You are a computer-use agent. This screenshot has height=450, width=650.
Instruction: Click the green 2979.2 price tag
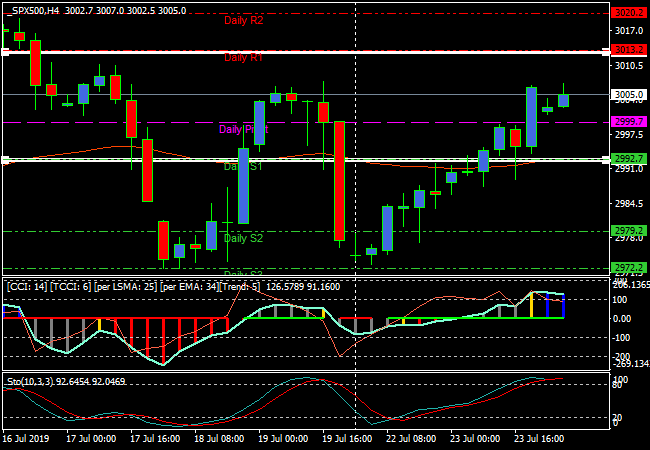(x=629, y=231)
